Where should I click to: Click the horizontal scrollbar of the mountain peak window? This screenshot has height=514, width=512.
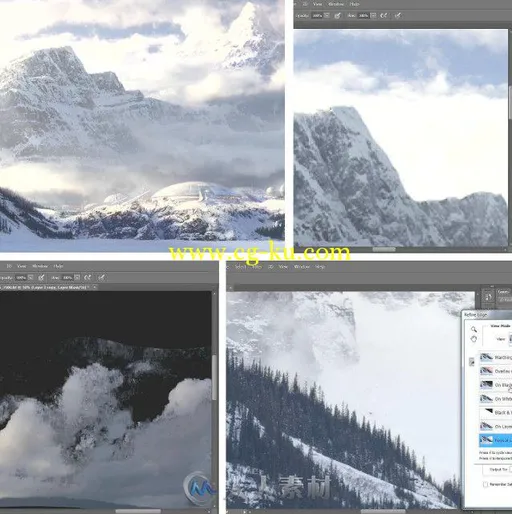(384, 249)
